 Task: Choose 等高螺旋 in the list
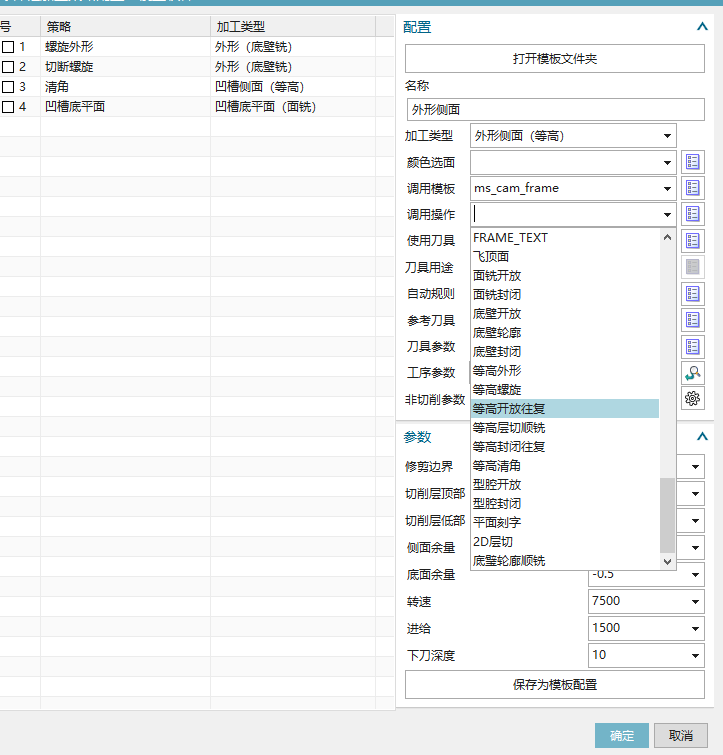tap(565, 390)
